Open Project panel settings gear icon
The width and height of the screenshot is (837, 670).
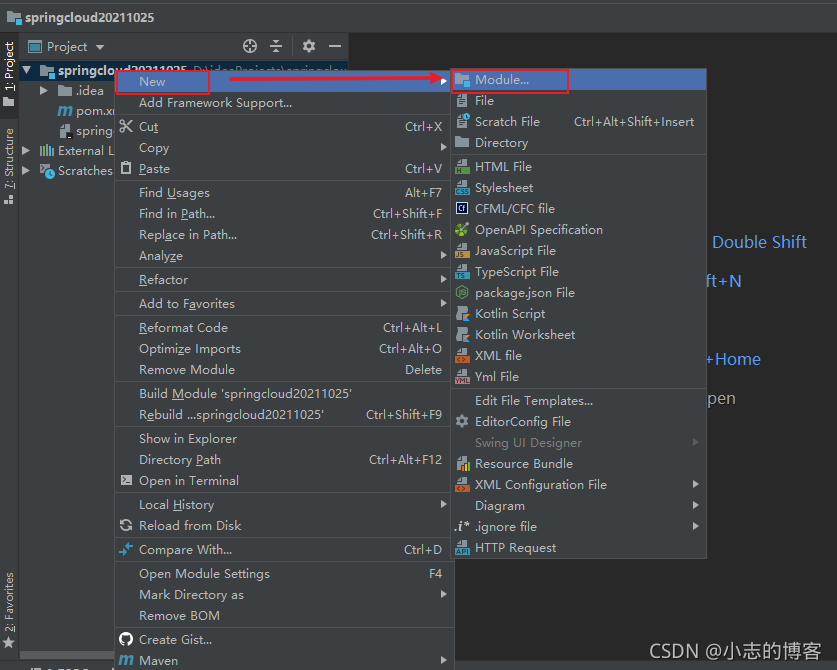pyautogui.click(x=309, y=46)
